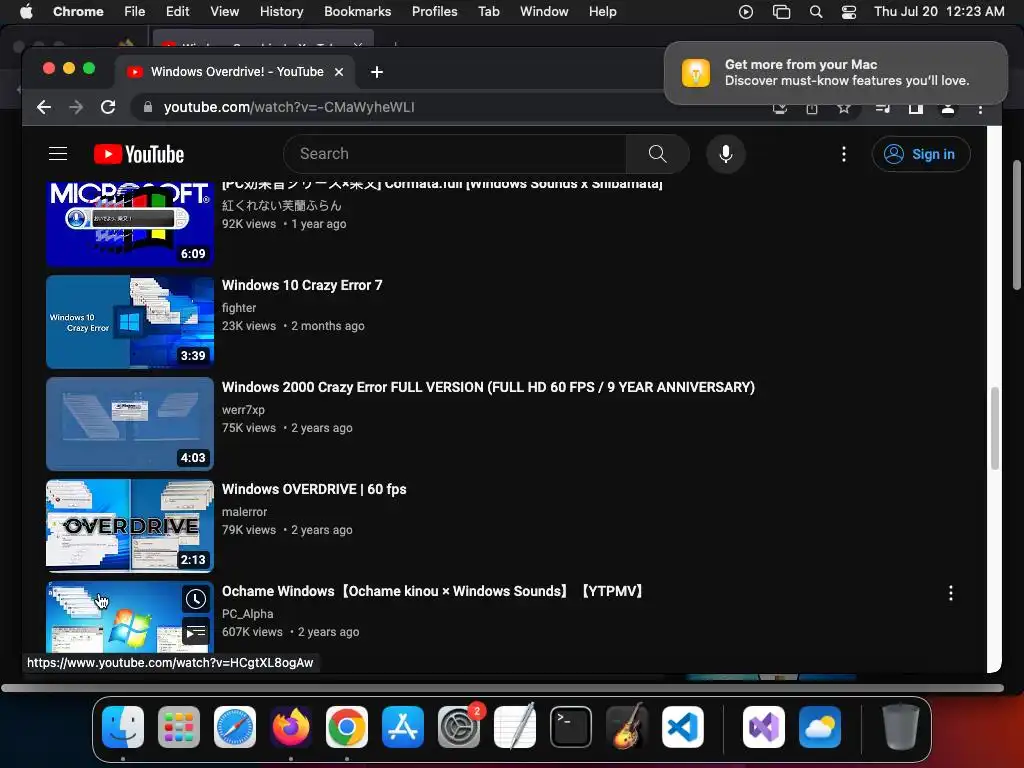Screen dimensions: 1024x768
Task: Go to the YouTube logo home link
Action: 139,154
